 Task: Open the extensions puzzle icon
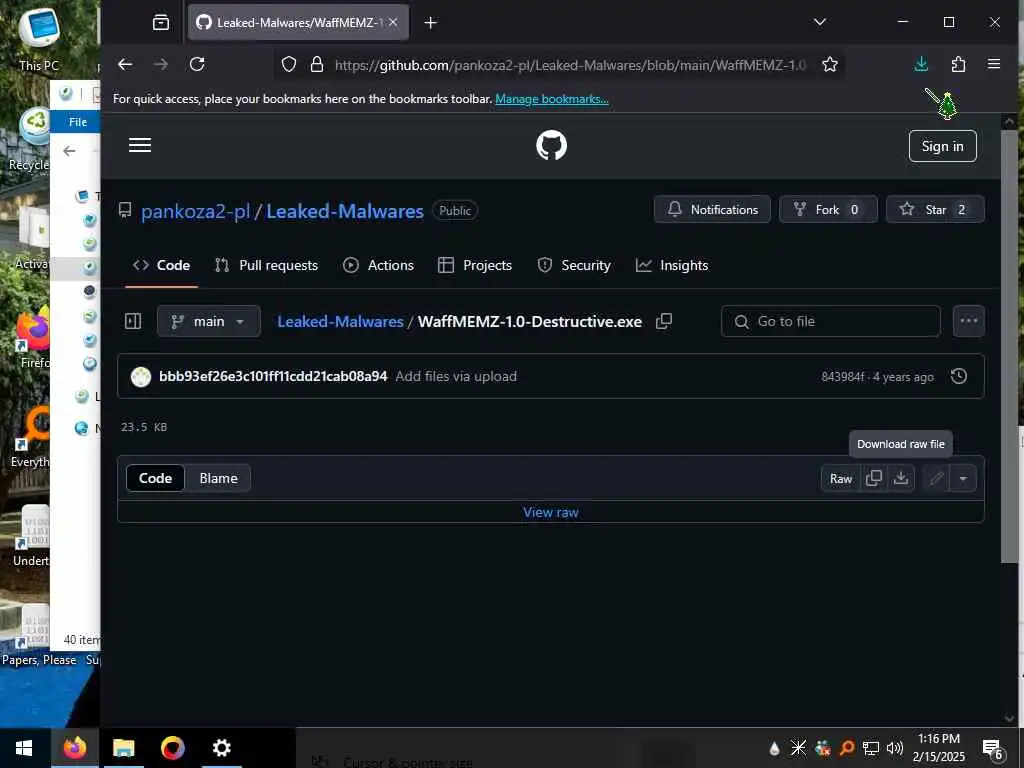(x=958, y=64)
